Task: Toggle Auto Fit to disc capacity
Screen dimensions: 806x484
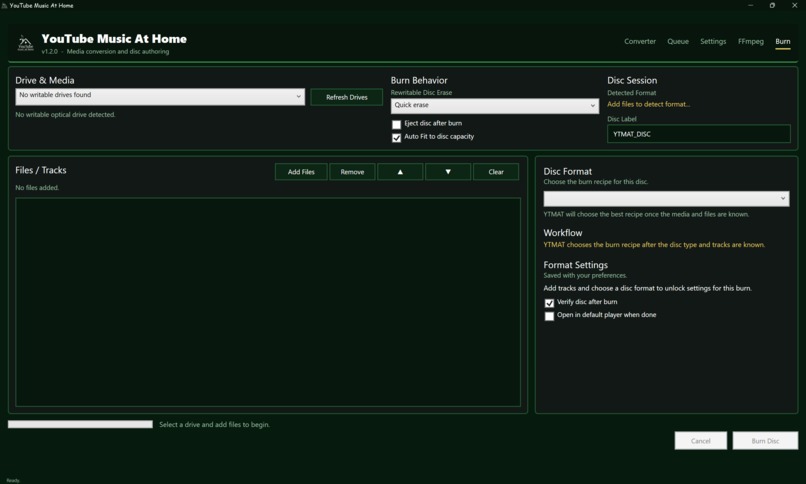Action: pos(396,138)
